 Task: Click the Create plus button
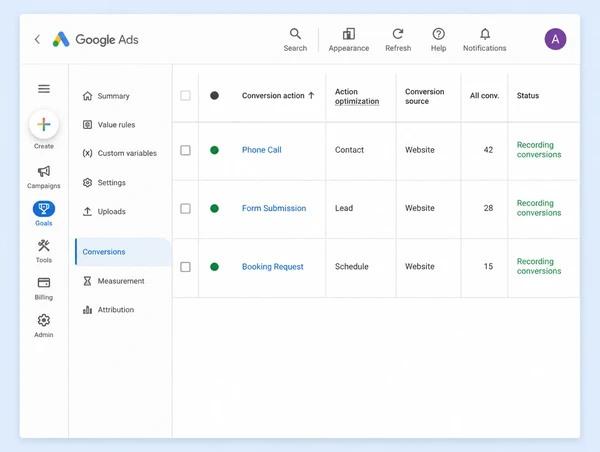44,124
